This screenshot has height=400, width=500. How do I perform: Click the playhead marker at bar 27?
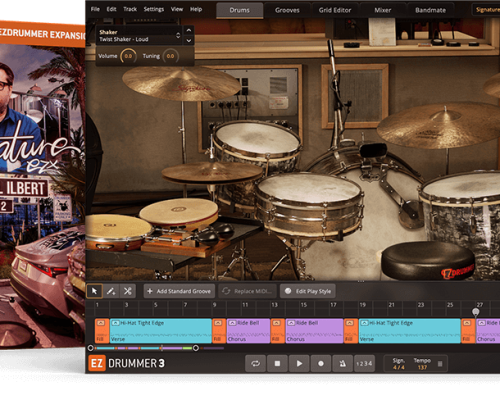click(x=476, y=312)
